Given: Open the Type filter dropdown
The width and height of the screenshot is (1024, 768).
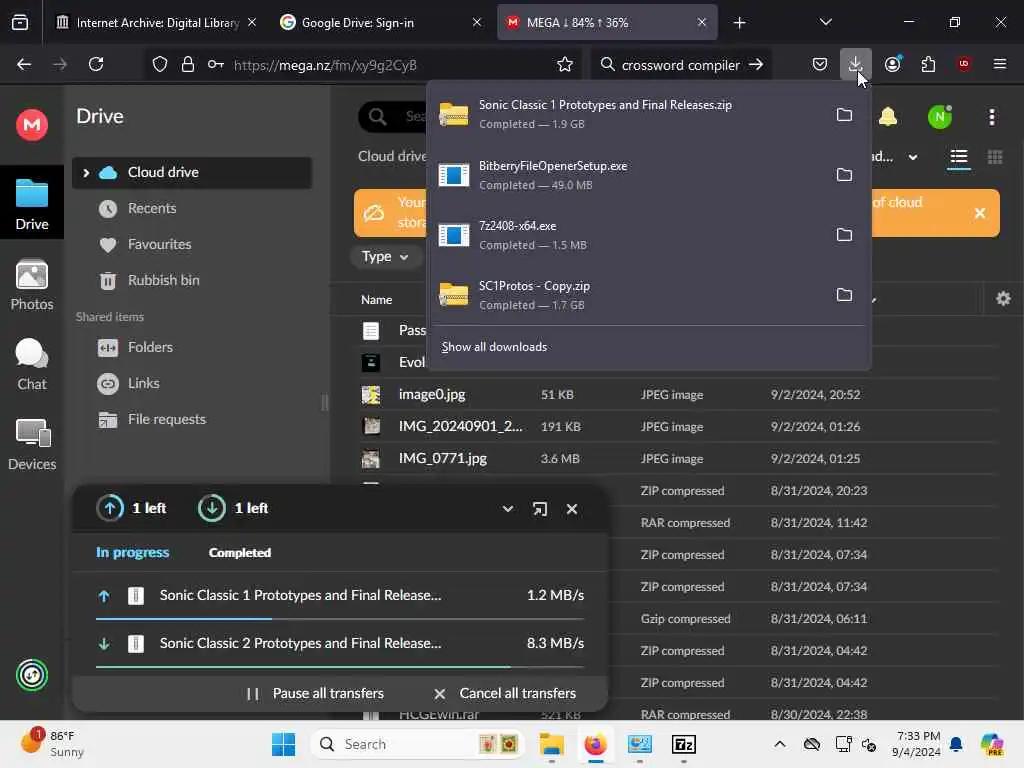Looking at the screenshot, I should [385, 257].
